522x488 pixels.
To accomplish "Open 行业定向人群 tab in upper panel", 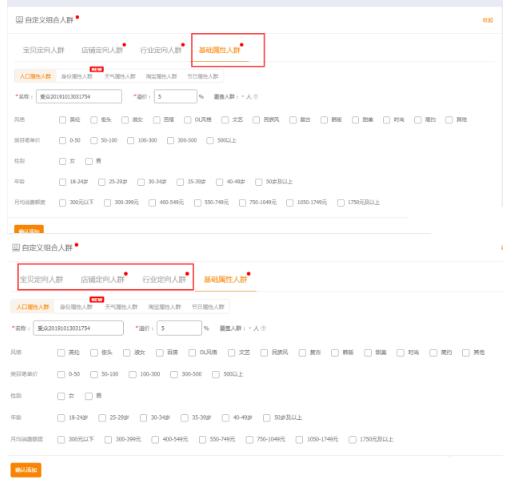I will [x=161, y=50].
